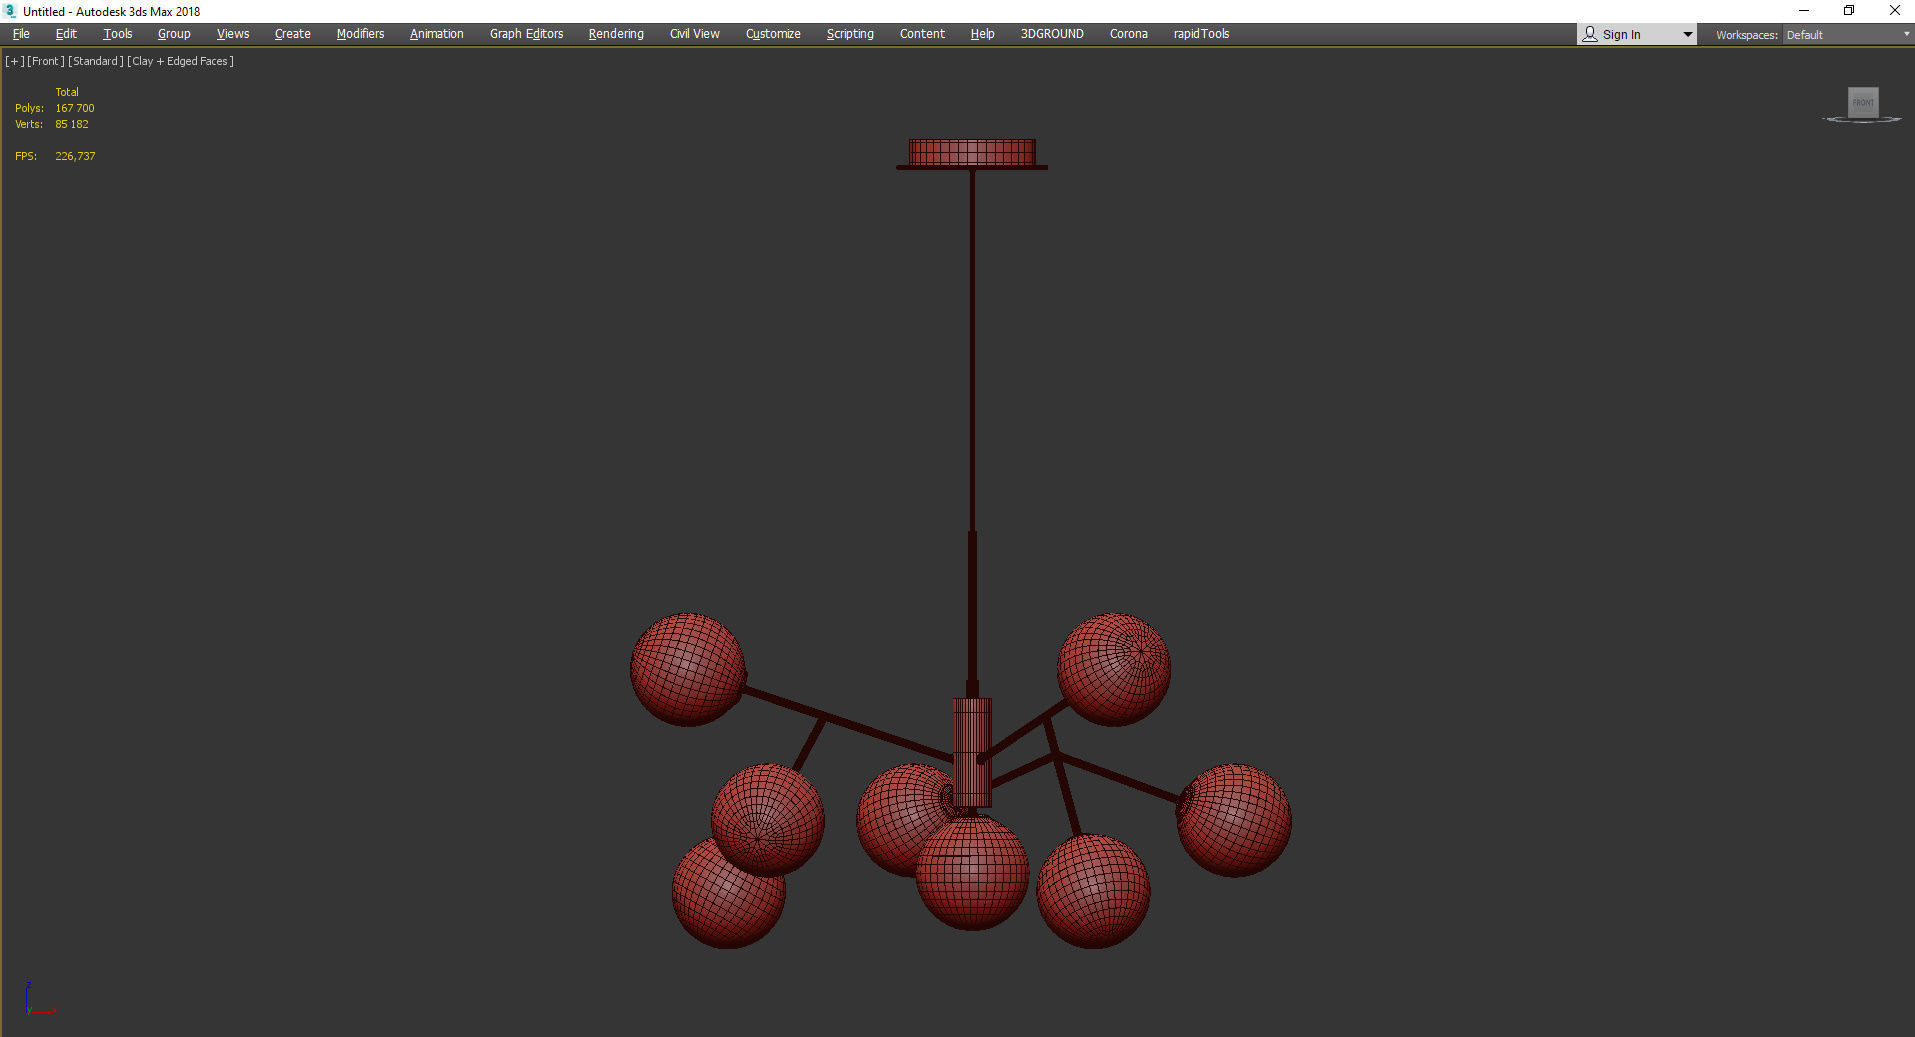Open the 3DGROUND menu

(x=1052, y=34)
